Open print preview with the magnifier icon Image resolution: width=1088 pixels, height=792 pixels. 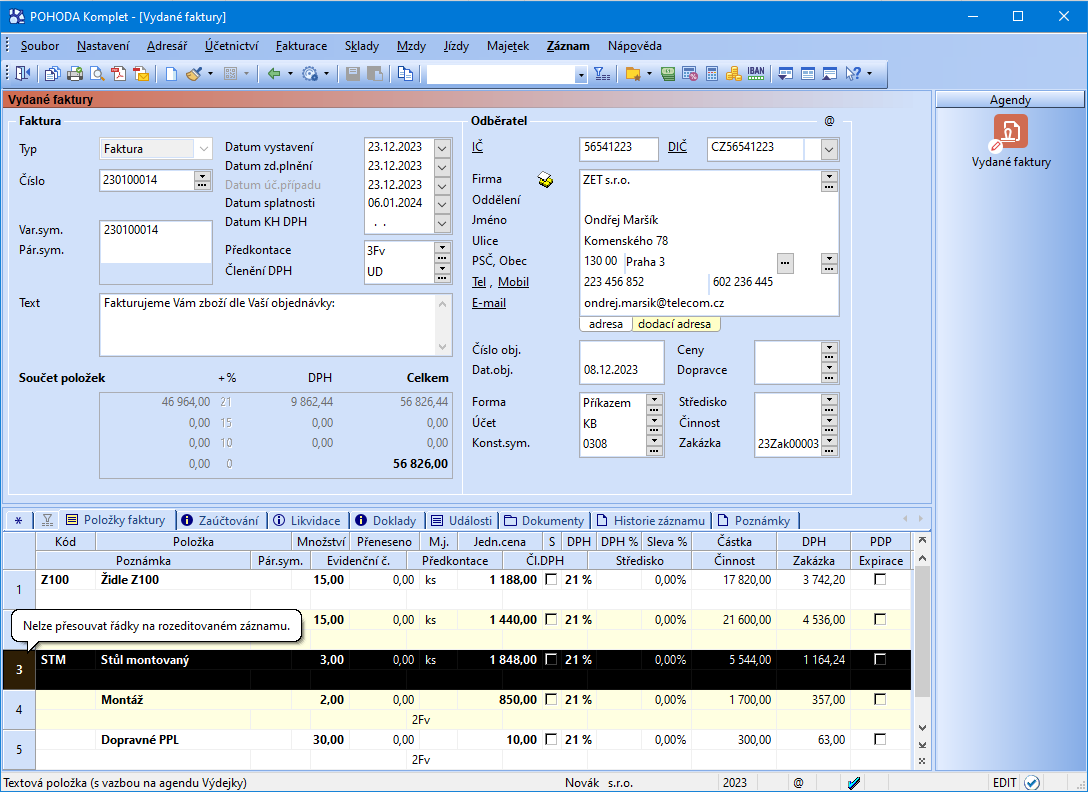97,74
